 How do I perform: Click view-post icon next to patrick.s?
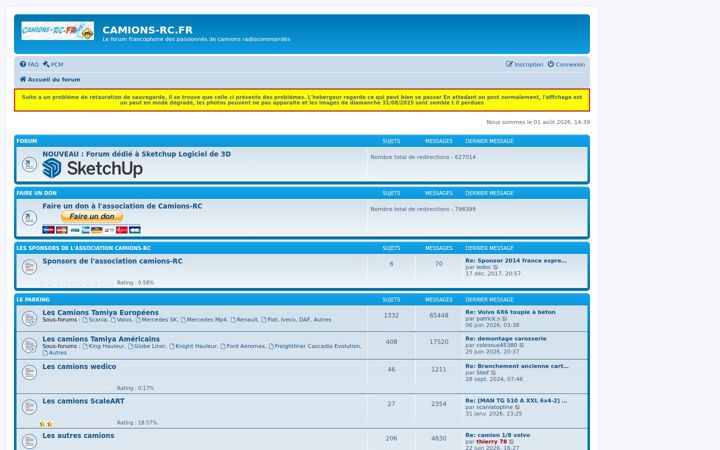point(505,318)
